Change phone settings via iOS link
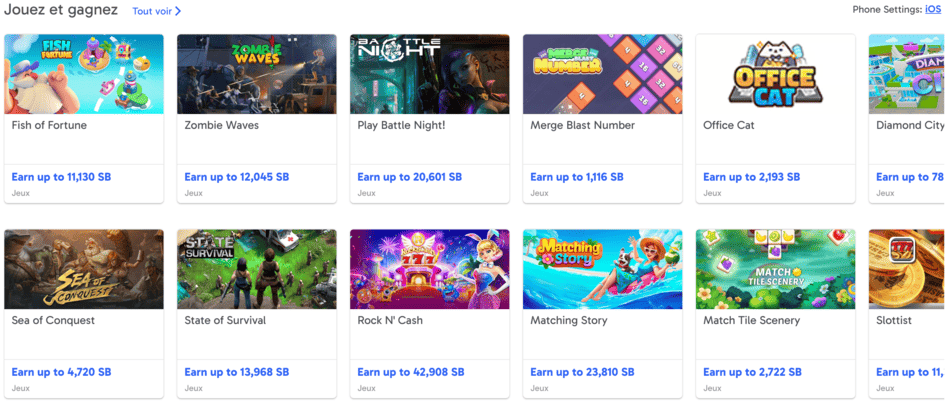 click(x=932, y=10)
